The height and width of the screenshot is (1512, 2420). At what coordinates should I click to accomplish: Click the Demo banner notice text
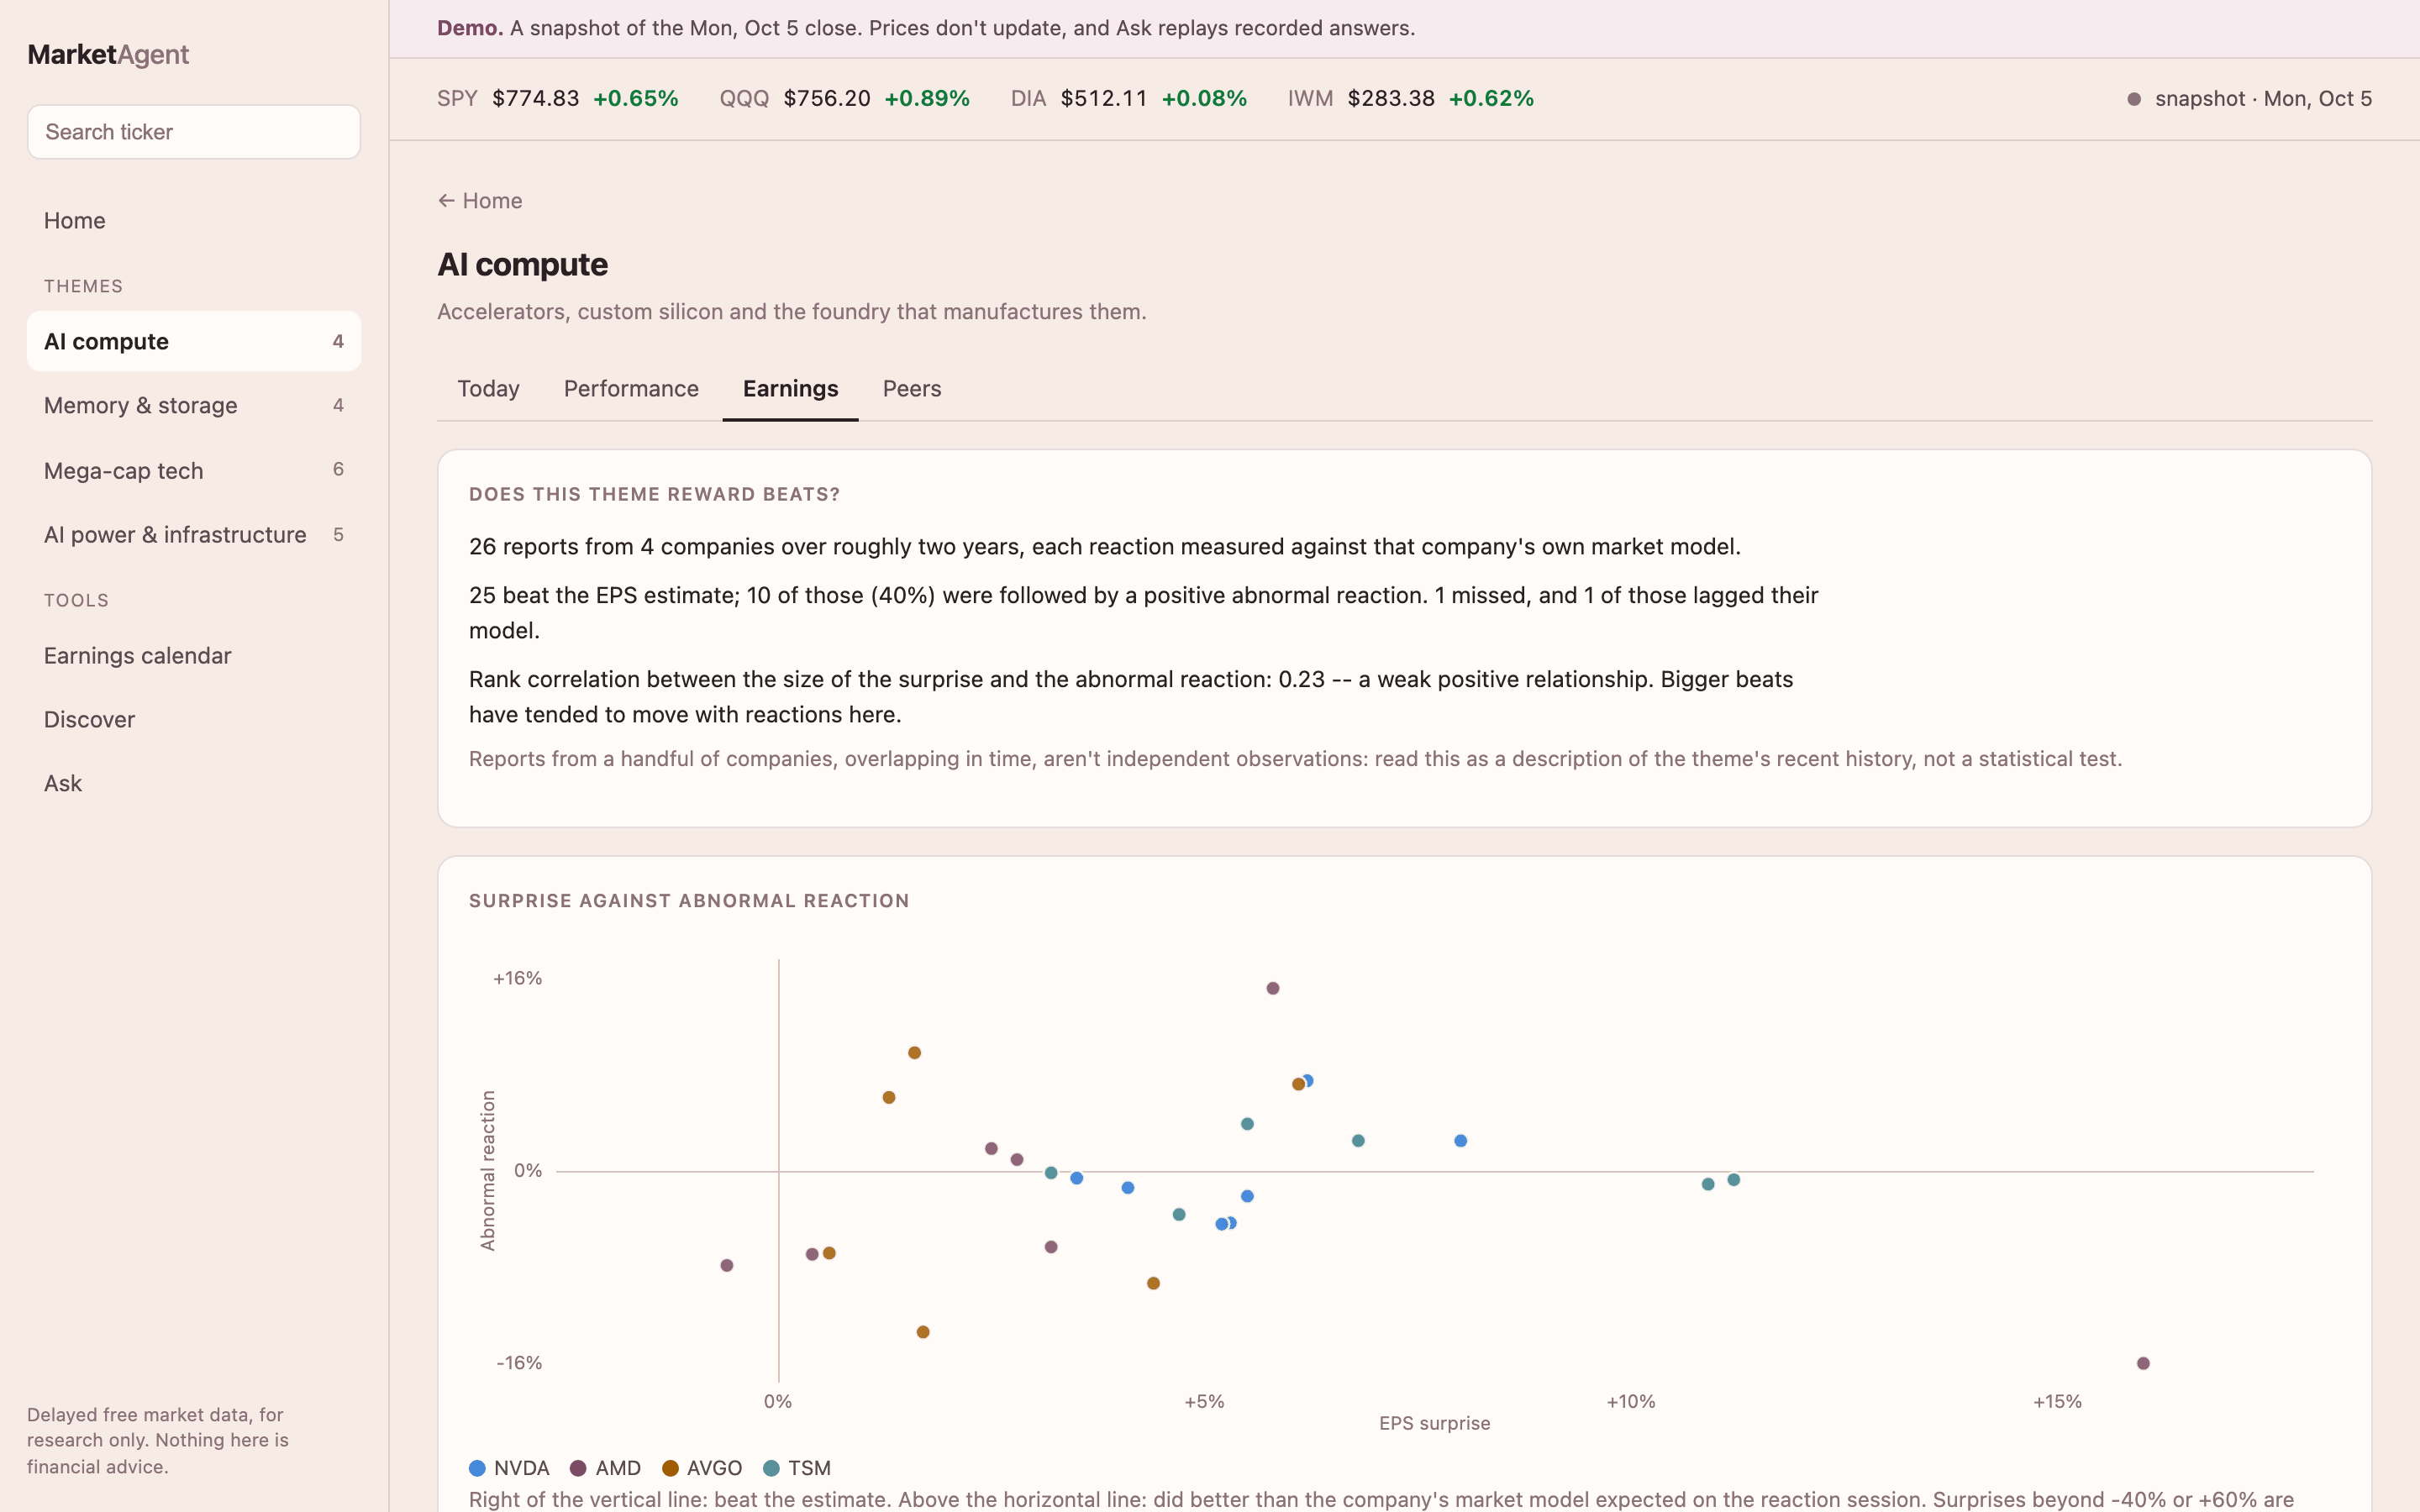point(926,28)
